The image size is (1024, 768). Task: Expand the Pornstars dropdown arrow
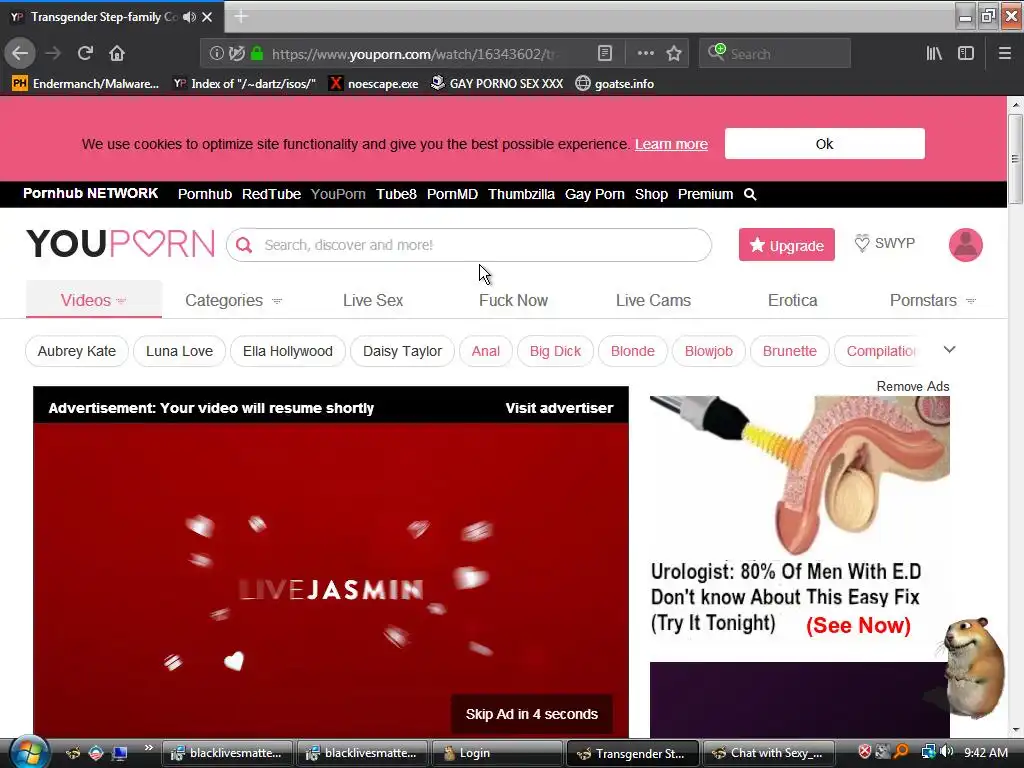point(971,301)
